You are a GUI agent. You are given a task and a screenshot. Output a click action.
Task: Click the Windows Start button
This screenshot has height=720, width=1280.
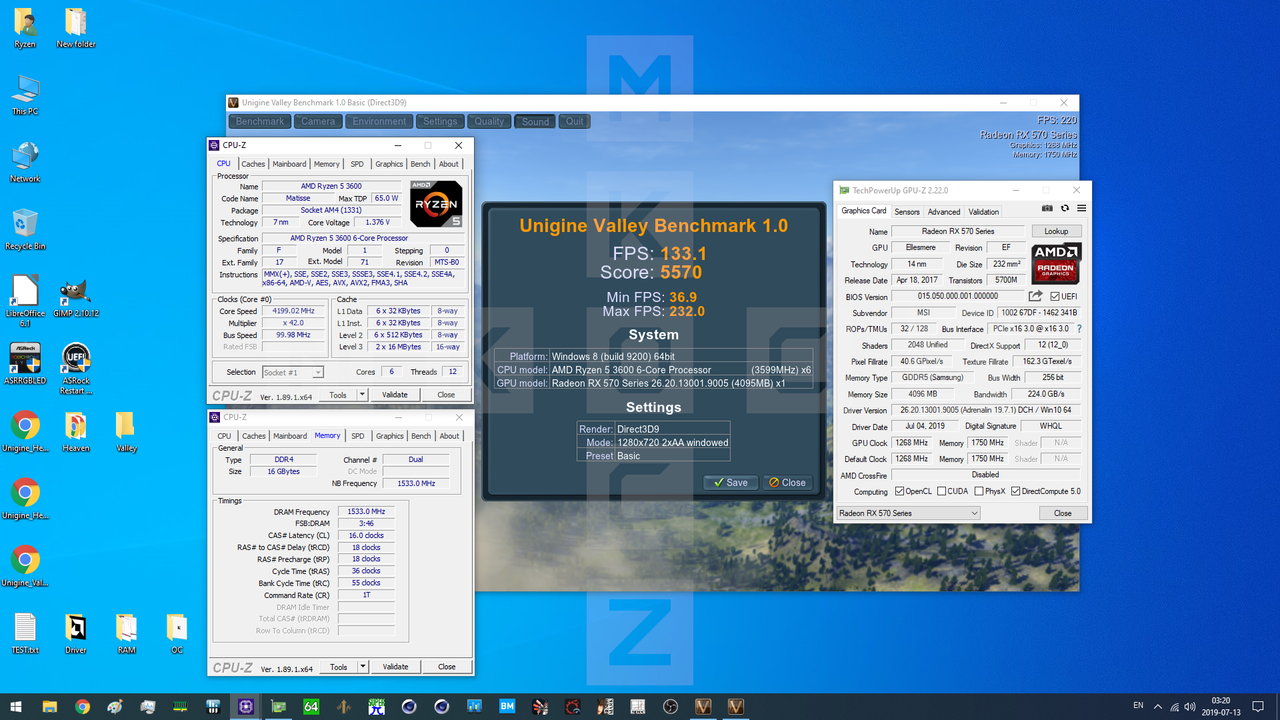[16, 706]
